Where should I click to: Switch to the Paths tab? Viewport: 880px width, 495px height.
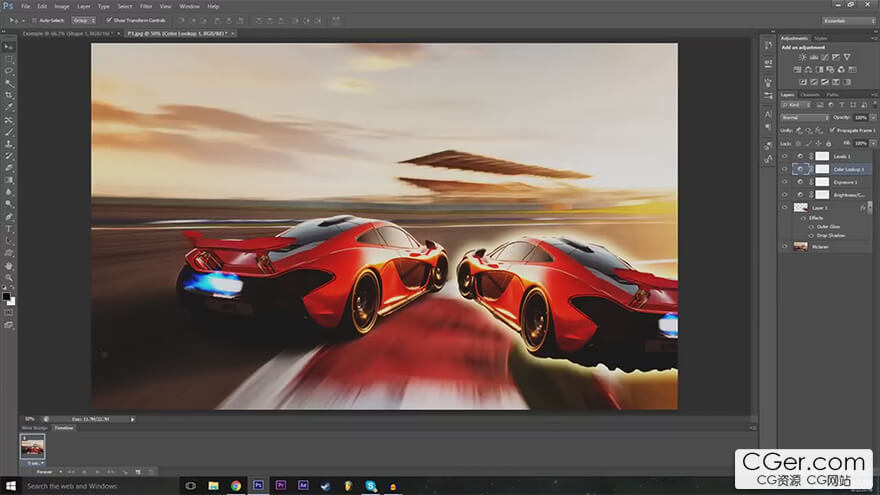coord(832,95)
